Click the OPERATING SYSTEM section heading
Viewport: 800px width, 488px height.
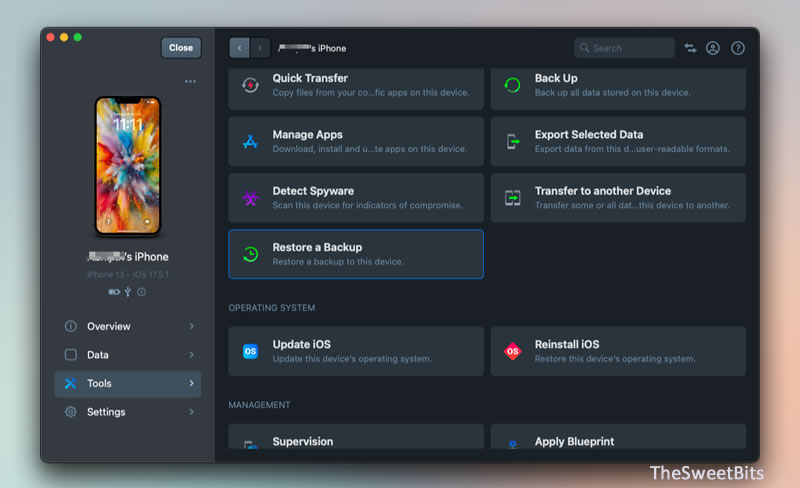pos(271,308)
